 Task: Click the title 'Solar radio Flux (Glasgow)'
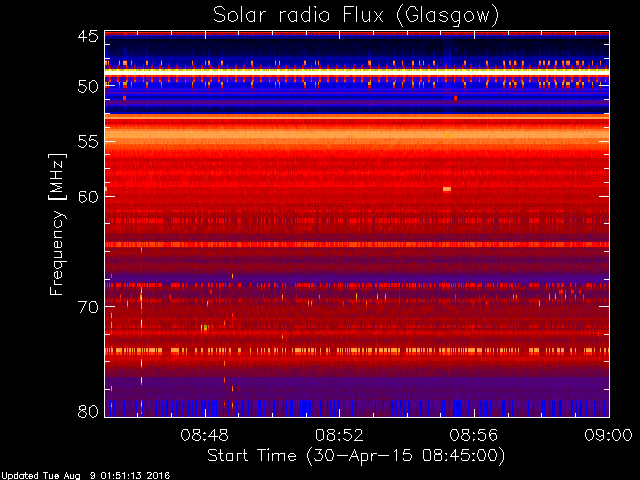click(x=356, y=16)
